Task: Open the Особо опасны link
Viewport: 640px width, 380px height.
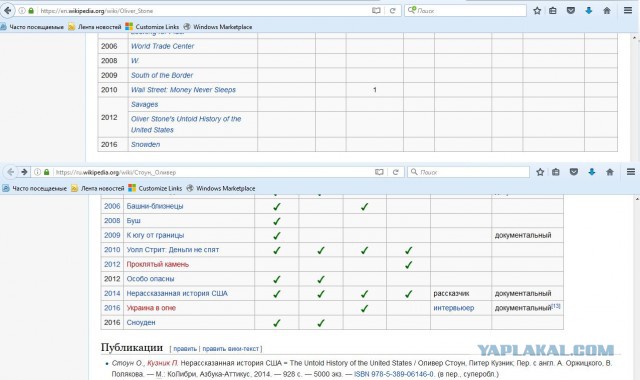Action: pyautogui.click(x=150, y=279)
